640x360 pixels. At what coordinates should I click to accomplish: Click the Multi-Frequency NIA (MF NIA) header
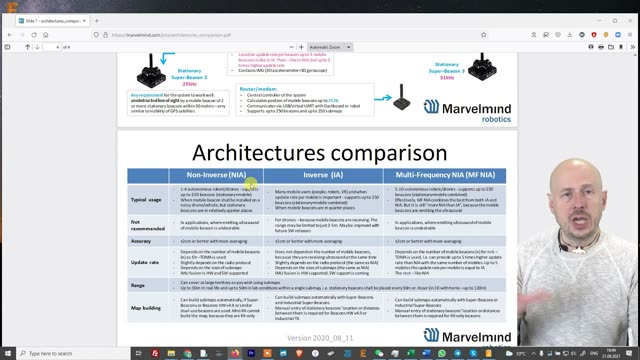pyautogui.click(x=445, y=175)
